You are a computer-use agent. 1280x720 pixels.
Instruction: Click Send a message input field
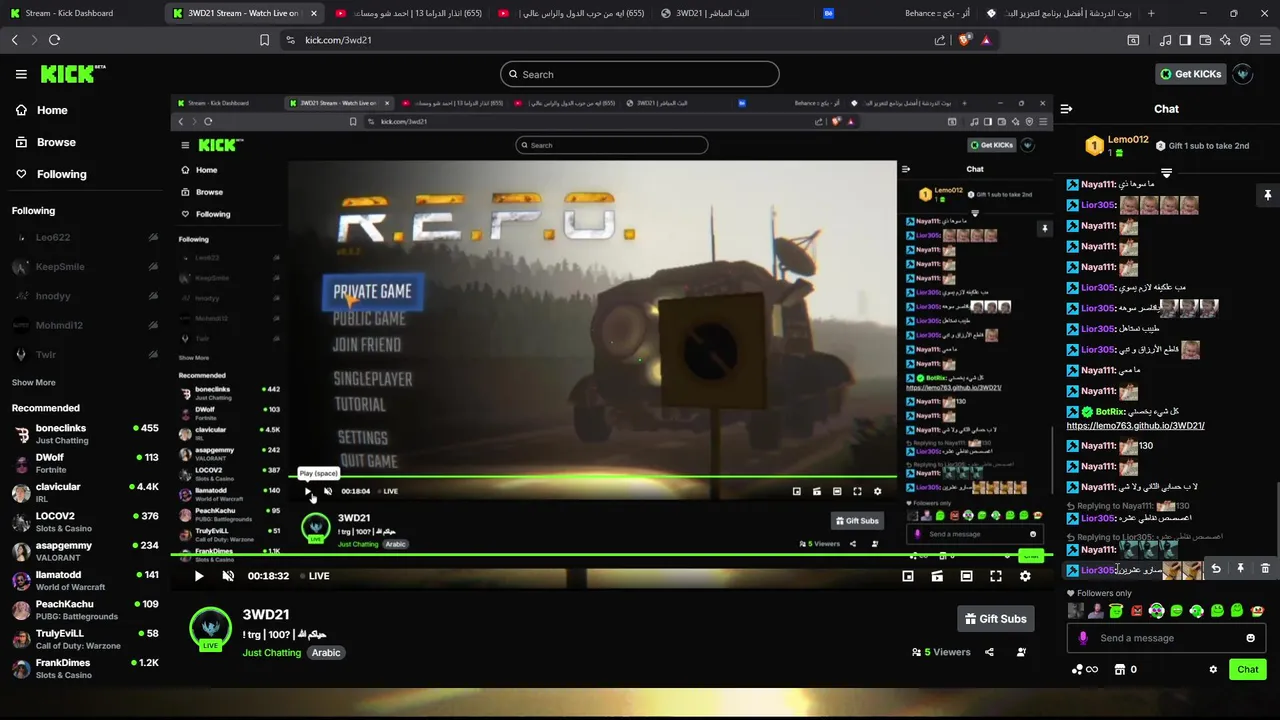[1167, 638]
